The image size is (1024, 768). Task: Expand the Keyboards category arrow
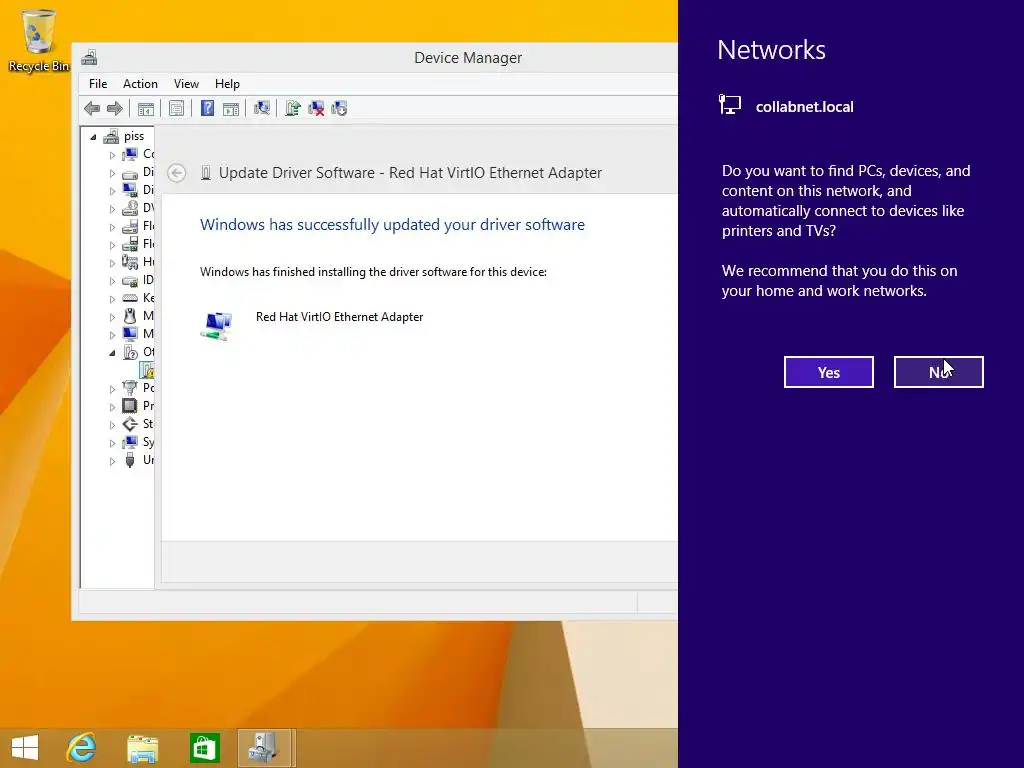(112, 299)
